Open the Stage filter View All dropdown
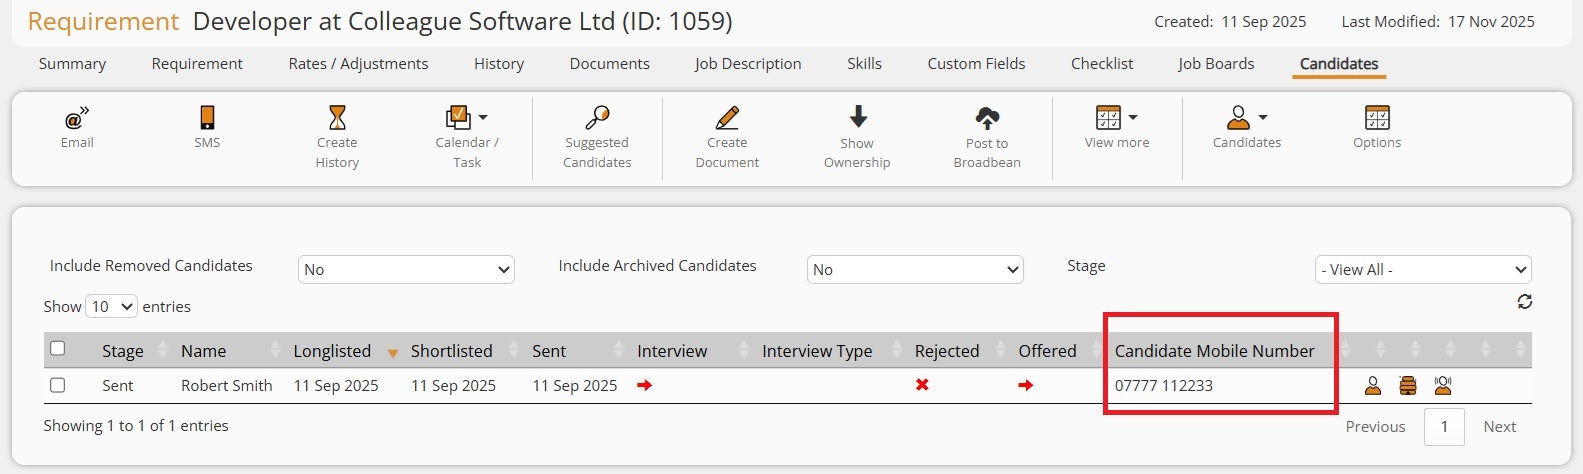1583x474 pixels. pos(1422,270)
